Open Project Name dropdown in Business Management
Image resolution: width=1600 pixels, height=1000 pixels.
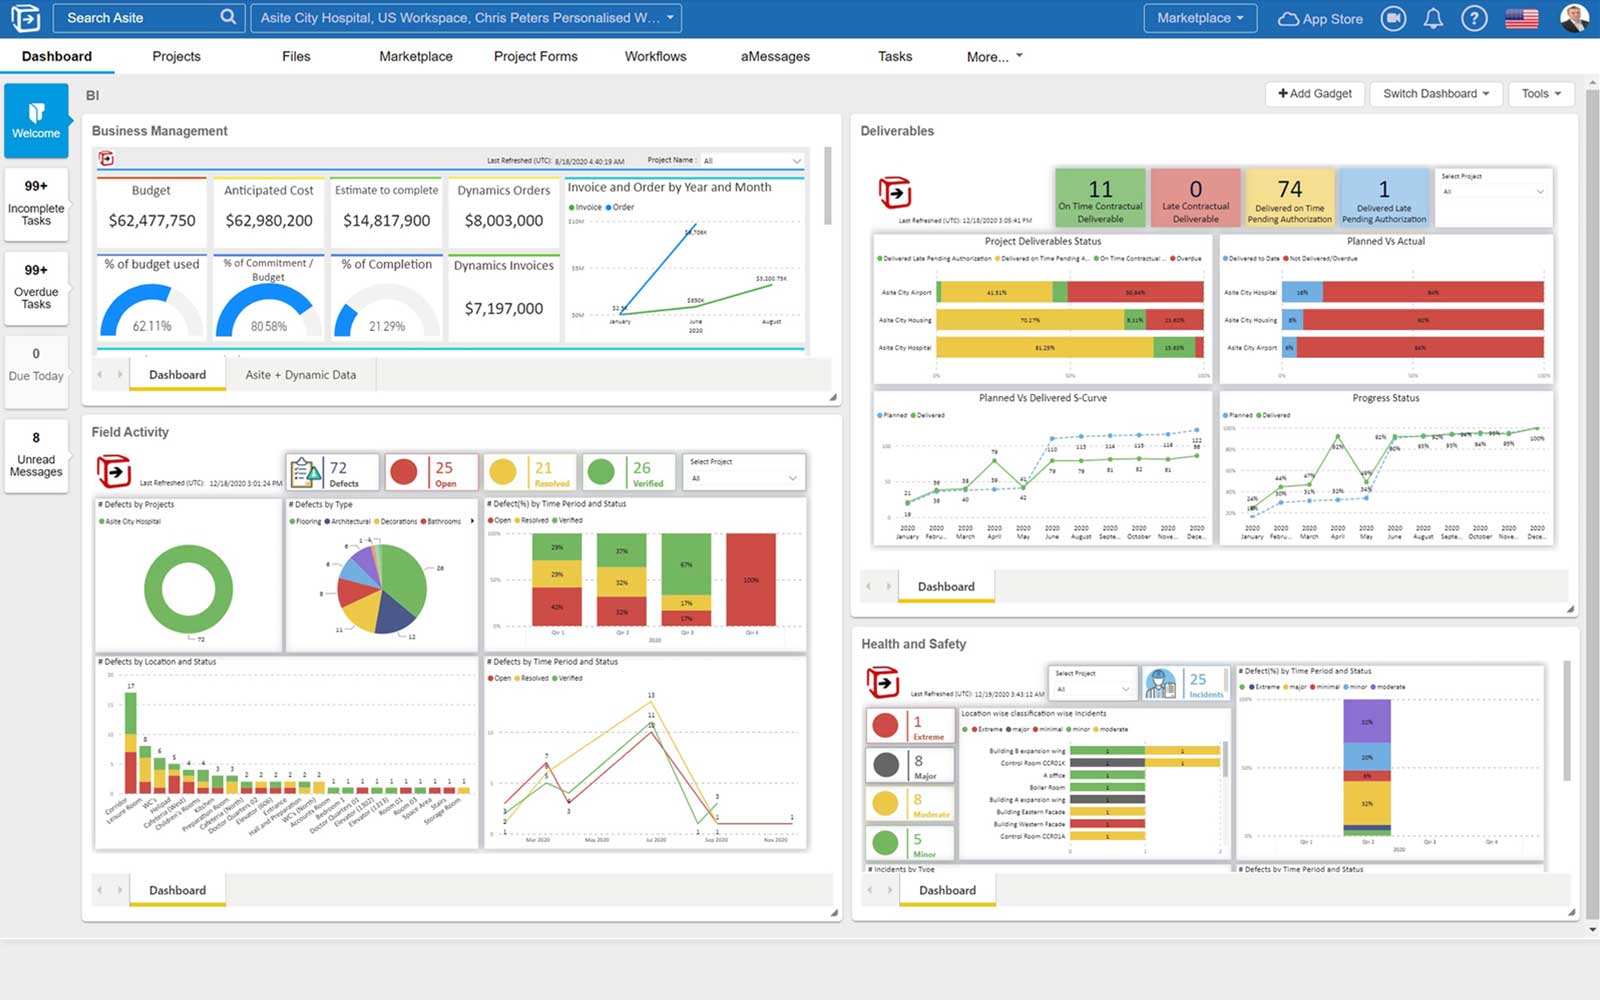pyautogui.click(x=752, y=160)
